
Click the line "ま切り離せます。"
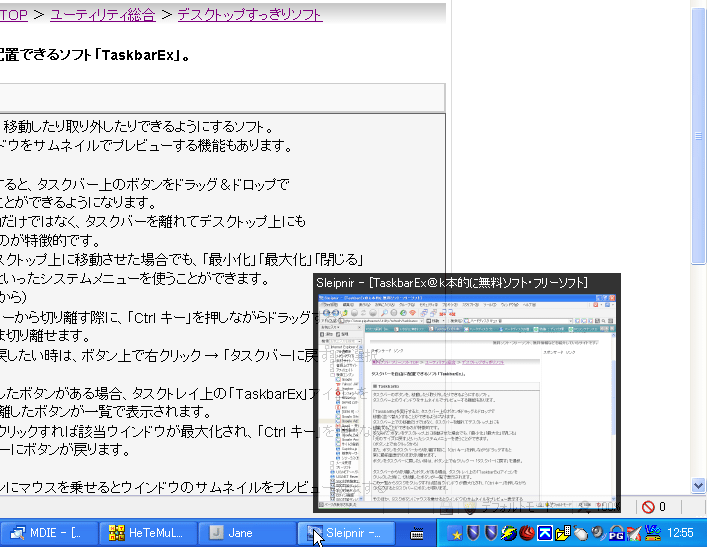[45, 336]
